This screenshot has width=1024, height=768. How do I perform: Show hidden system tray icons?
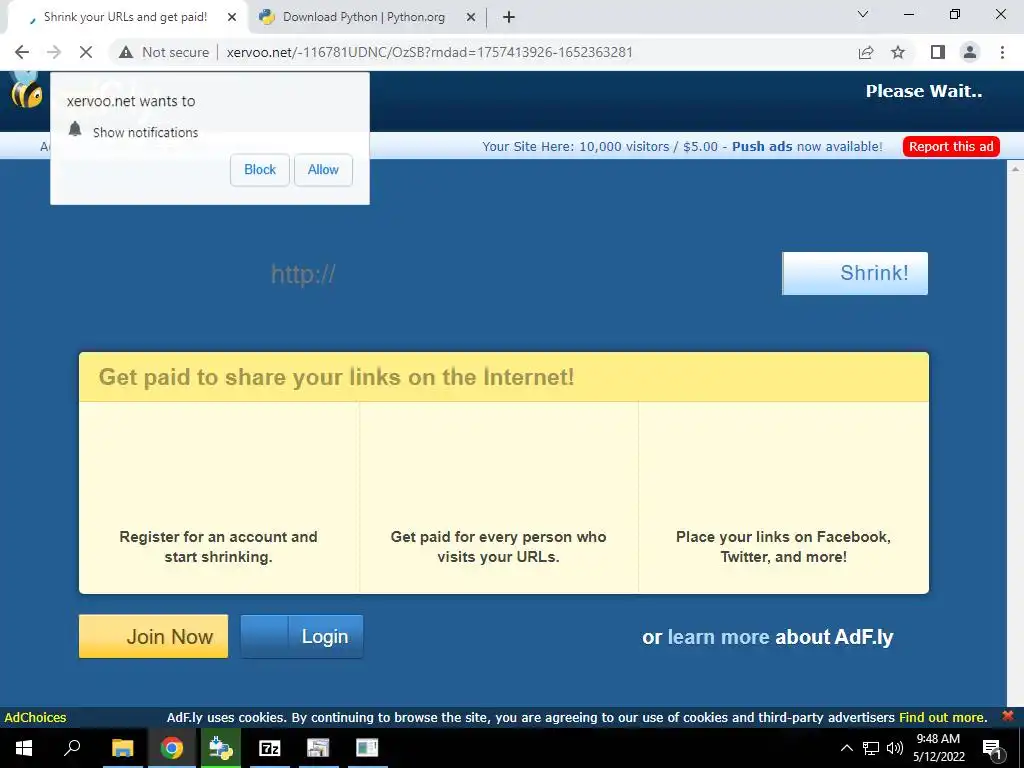point(846,748)
